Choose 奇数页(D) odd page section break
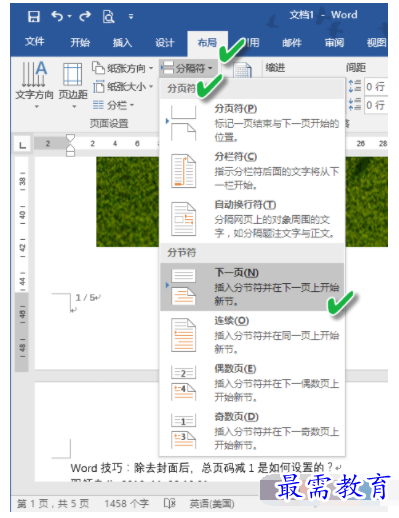This screenshot has width=399, height=518. pyautogui.click(x=252, y=431)
